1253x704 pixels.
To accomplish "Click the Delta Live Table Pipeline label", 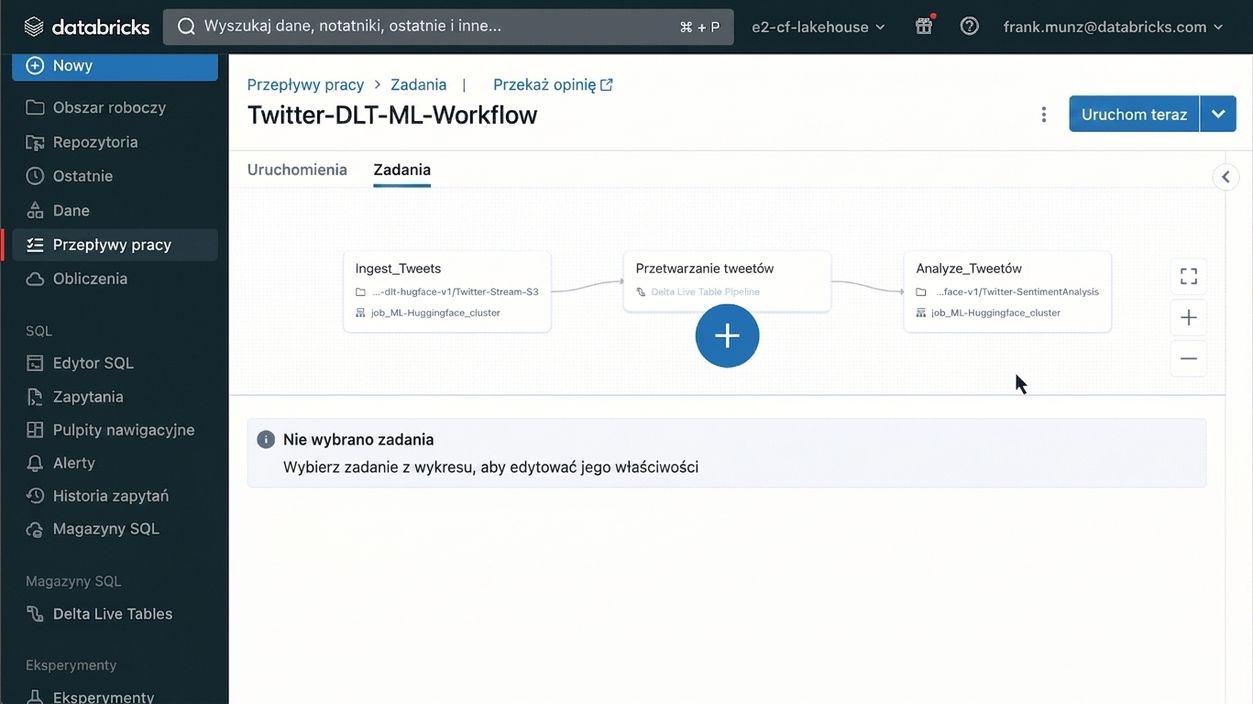I will [705, 292].
